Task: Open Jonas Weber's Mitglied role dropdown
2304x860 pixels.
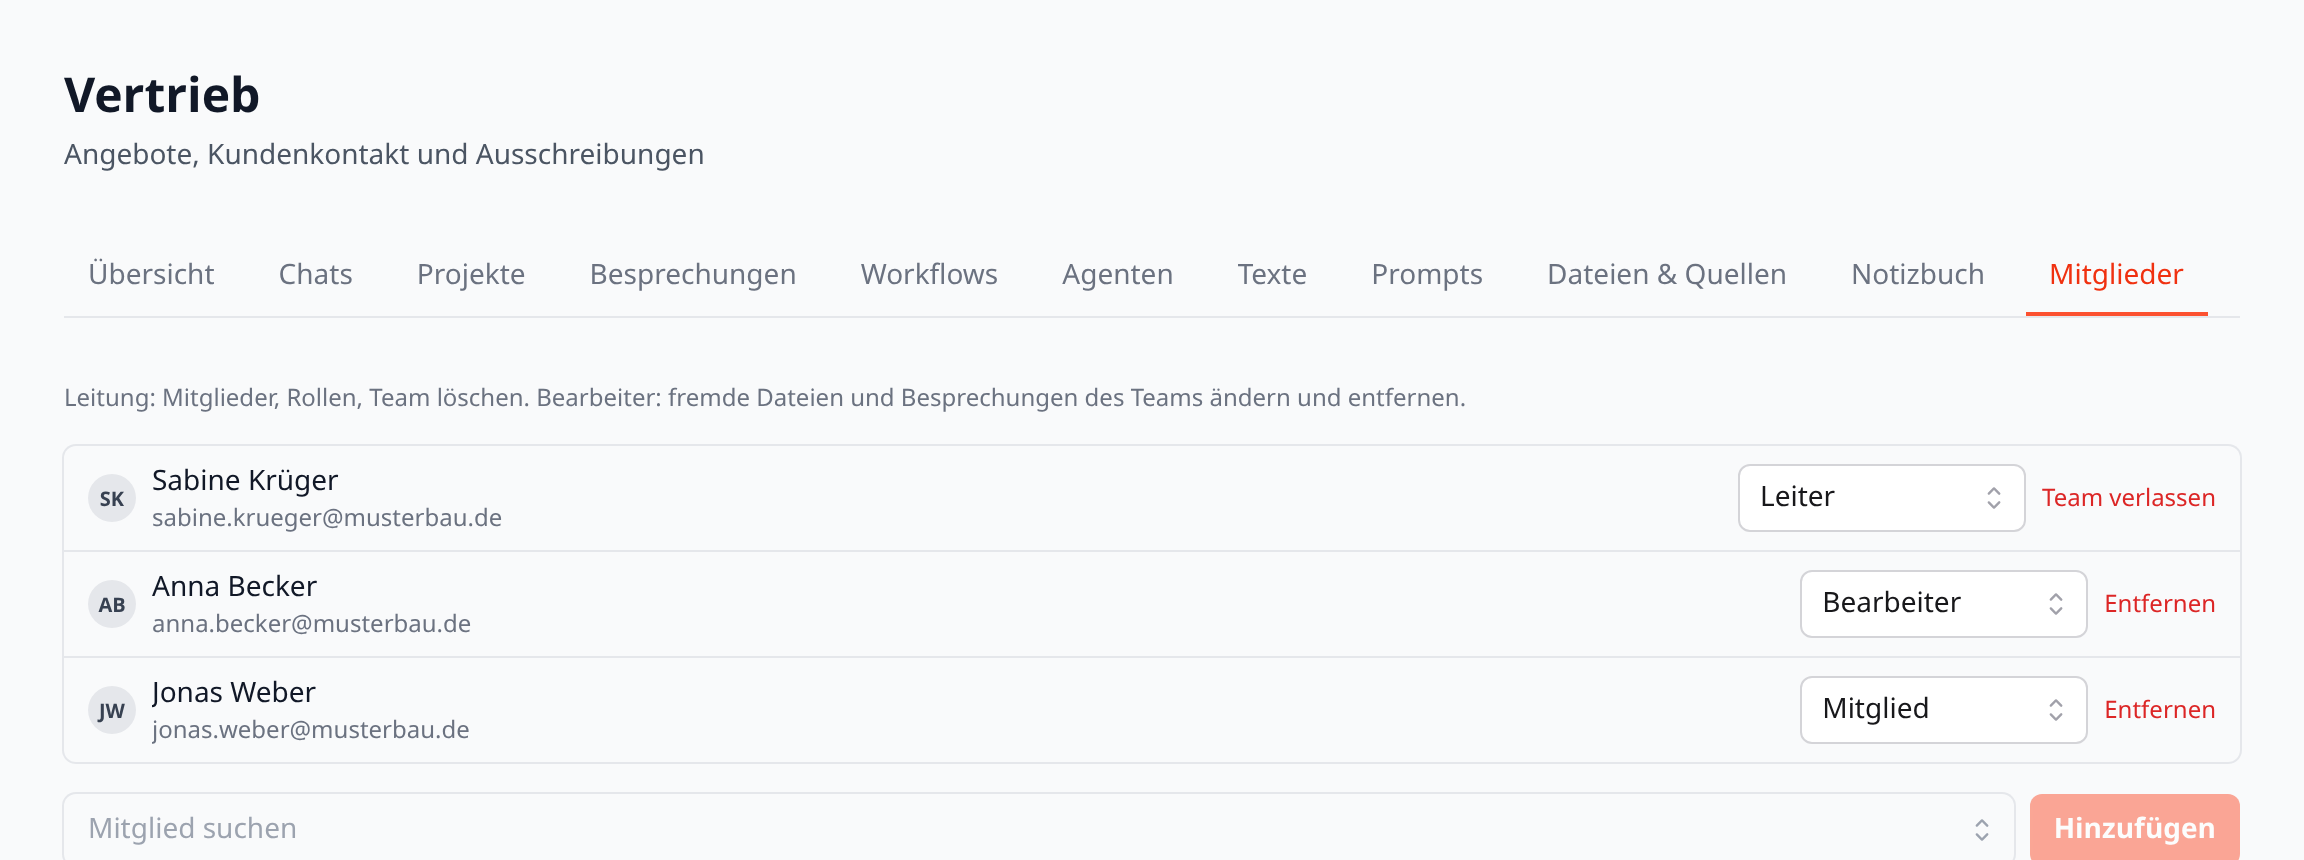Action: pyautogui.click(x=1943, y=710)
